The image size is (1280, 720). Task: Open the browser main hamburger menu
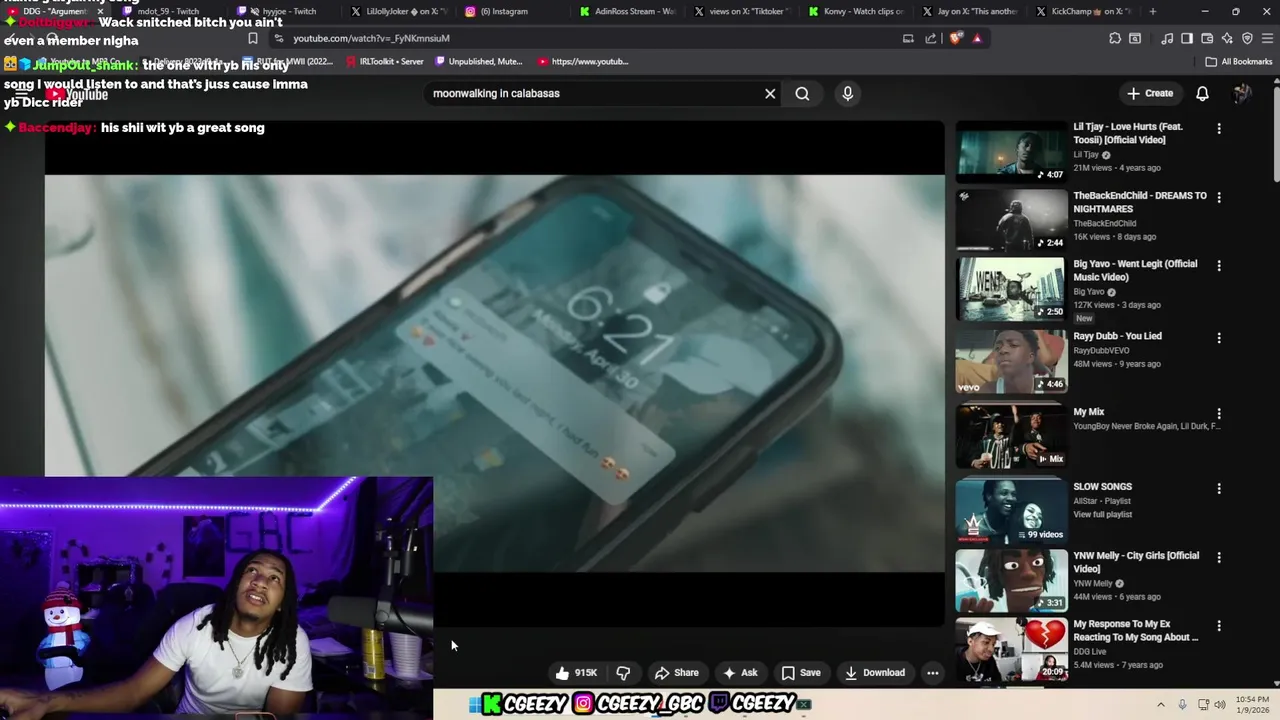[1267, 38]
